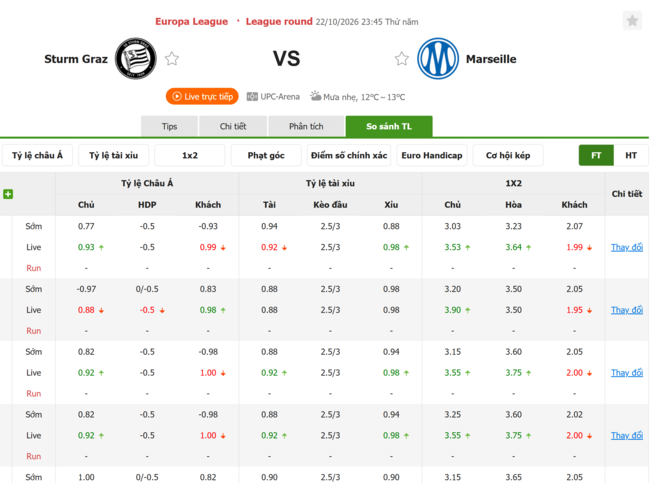Image resolution: width=650 pixels, height=483 pixels.
Task: Select the Euro Handicap filter
Action: (x=432, y=155)
